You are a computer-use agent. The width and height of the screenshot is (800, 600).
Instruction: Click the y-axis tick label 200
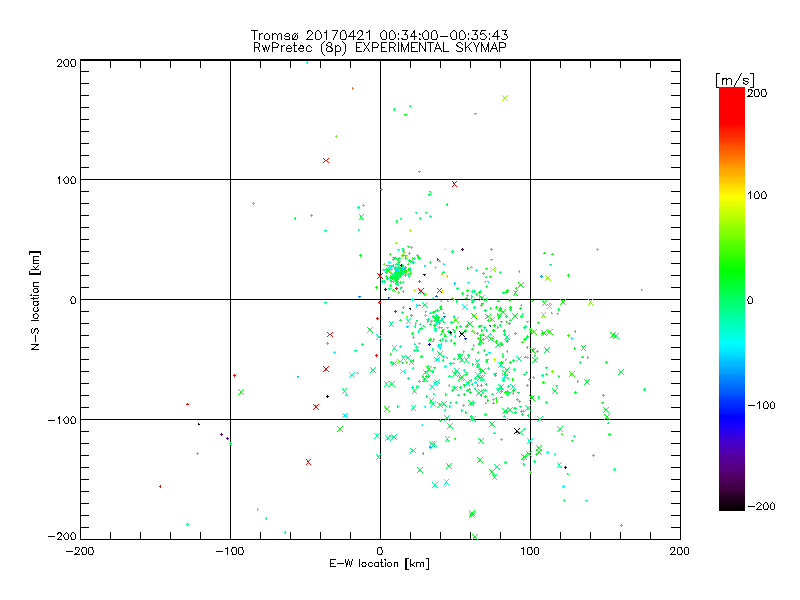click(x=66, y=63)
